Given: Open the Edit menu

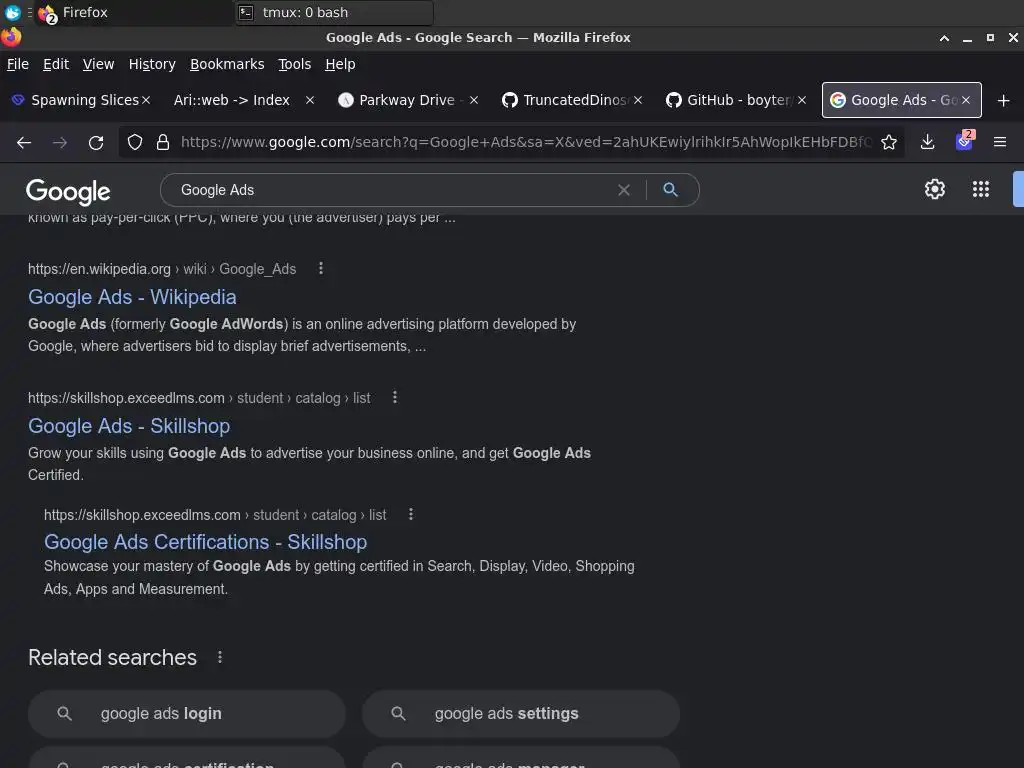Looking at the screenshot, I should (x=56, y=64).
